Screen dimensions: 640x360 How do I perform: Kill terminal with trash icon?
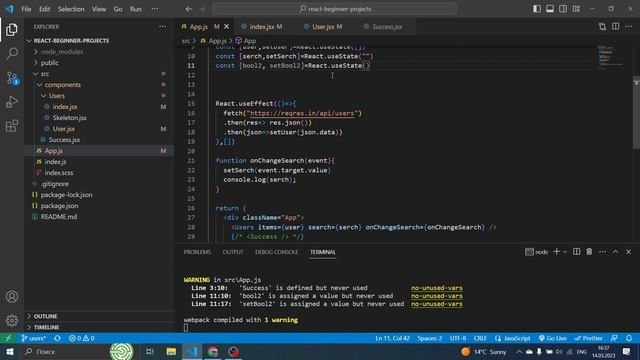pyautogui.click(x=589, y=252)
